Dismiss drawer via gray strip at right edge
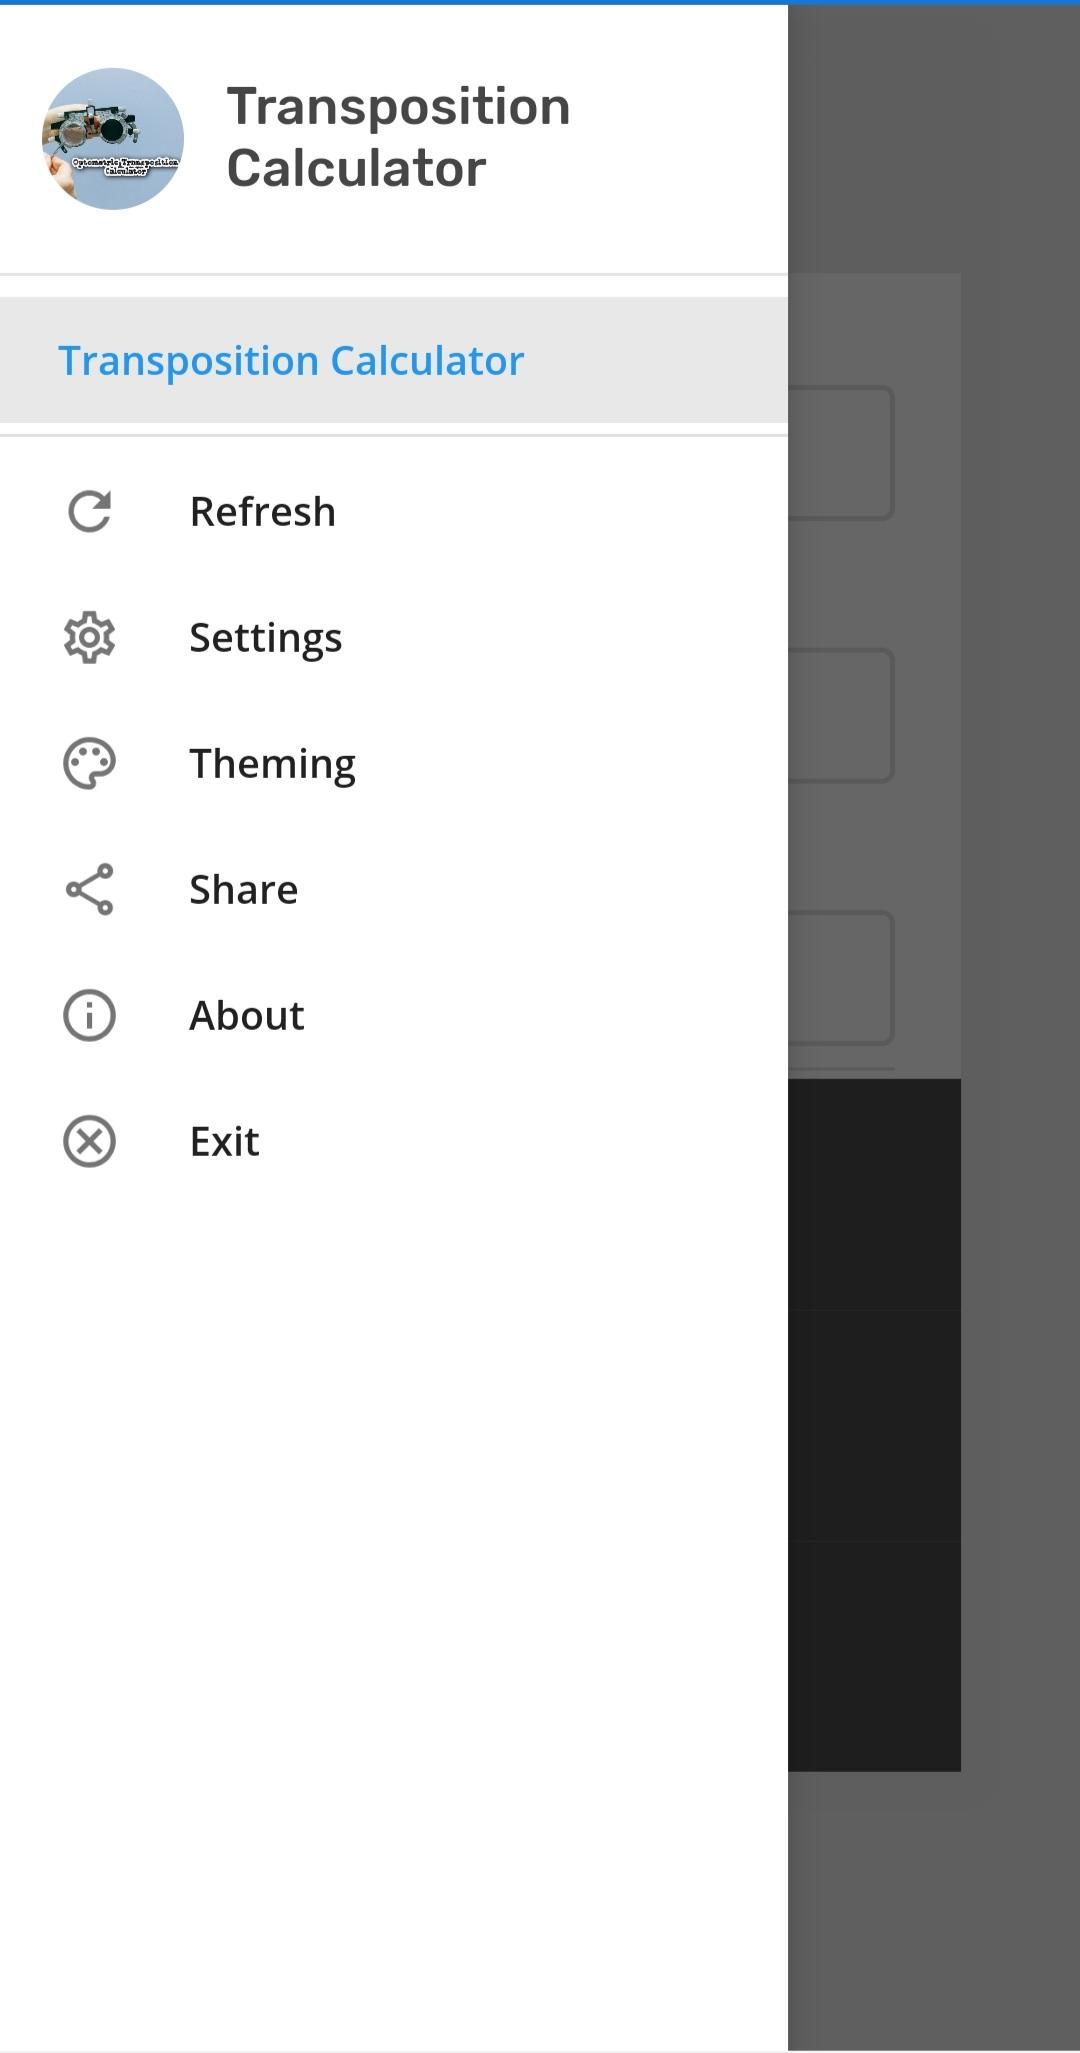The height and width of the screenshot is (2053, 1080). (x=1022, y=1000)
